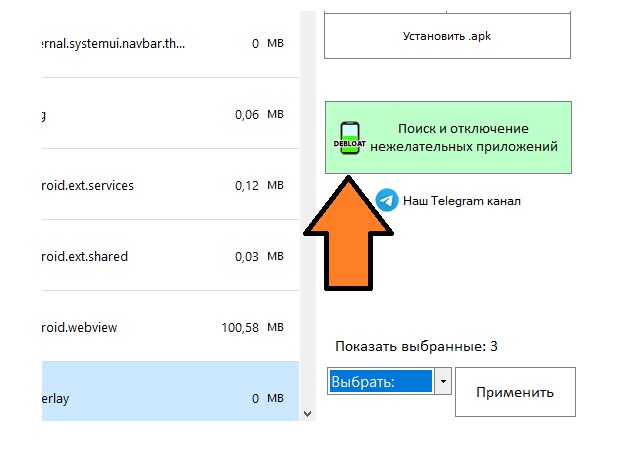Follow the 'Наш Telegram канал' link

coord(462,201)
